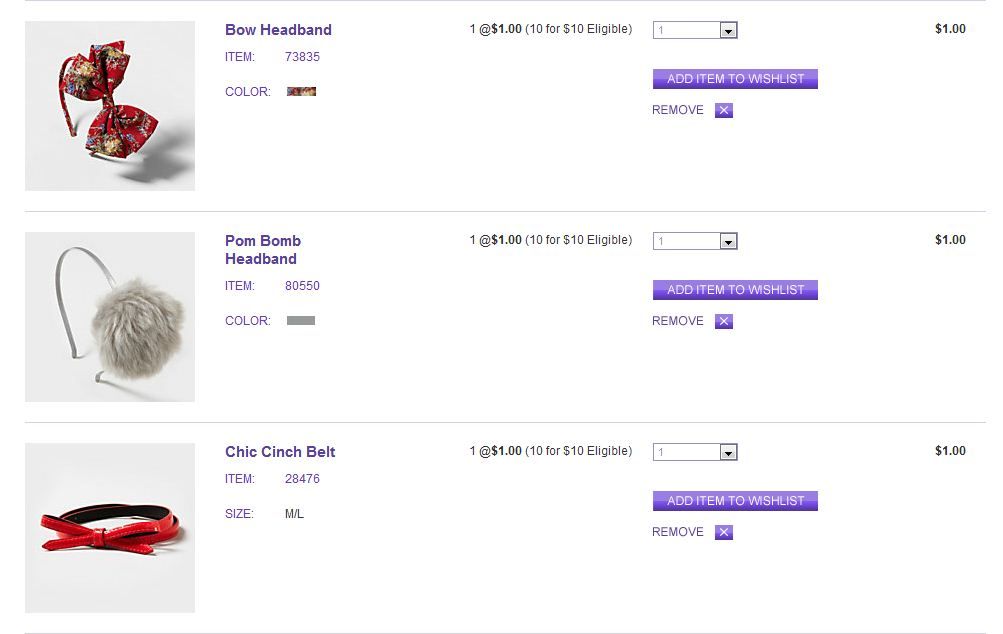1003x634 pixels.
Task: Click REMOVE text under Pom Bomb wishlist button
Action: coord(678,321)
